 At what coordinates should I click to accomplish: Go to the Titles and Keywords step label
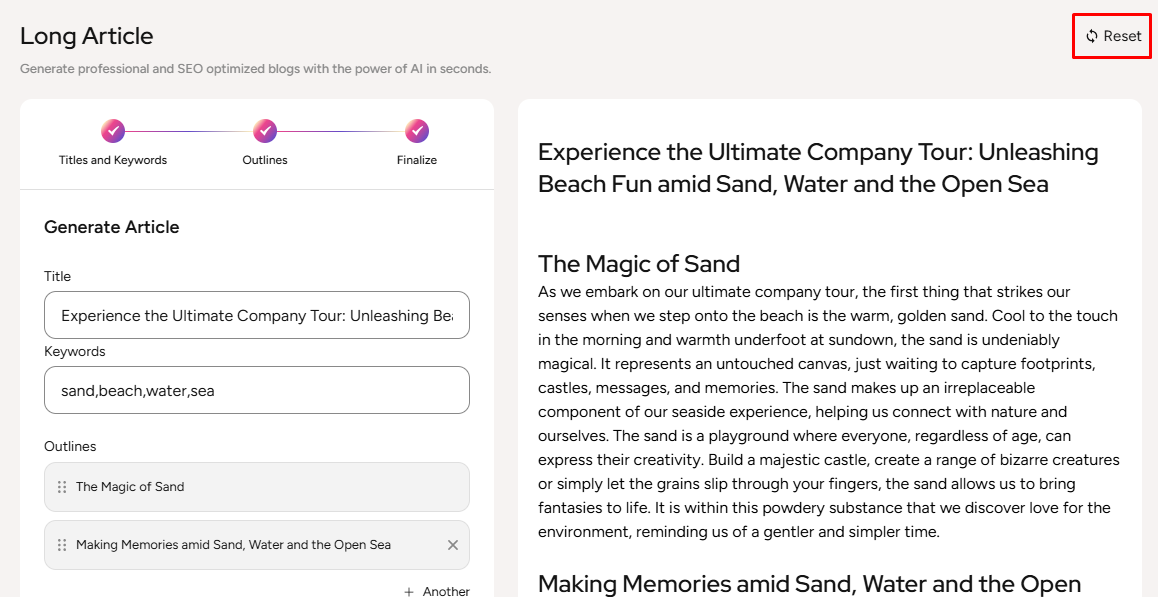(x=113, y=160)
